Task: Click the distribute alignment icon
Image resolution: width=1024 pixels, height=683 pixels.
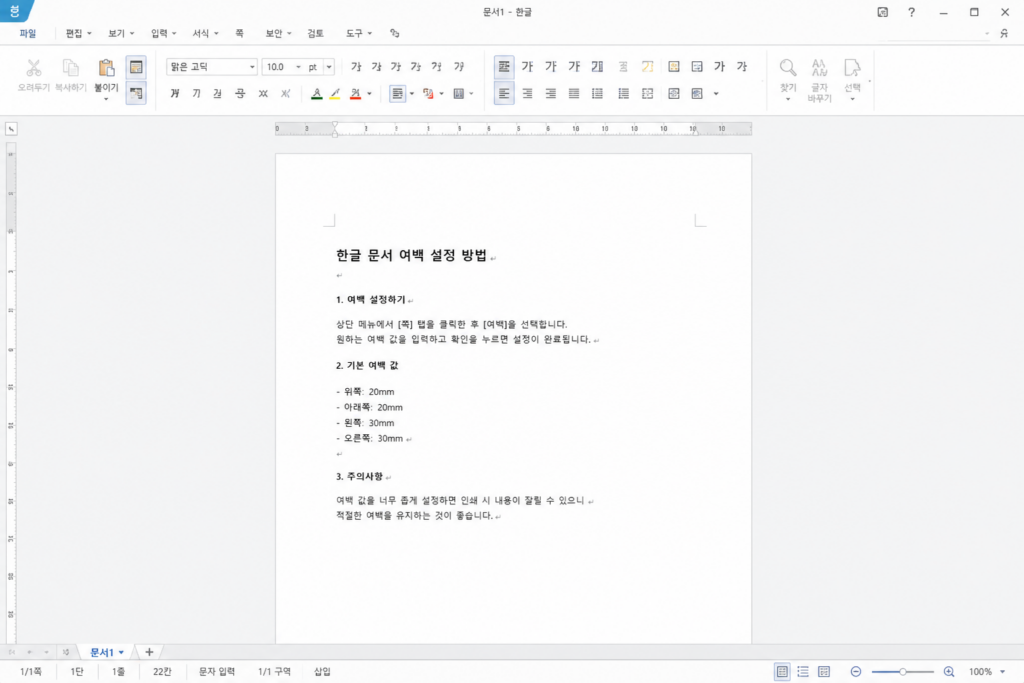Action: (597, 93)
